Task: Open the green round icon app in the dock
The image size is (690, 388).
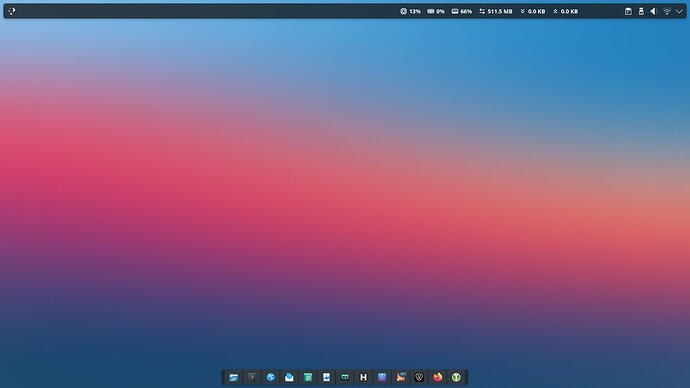Action: [x=456, y=377]
